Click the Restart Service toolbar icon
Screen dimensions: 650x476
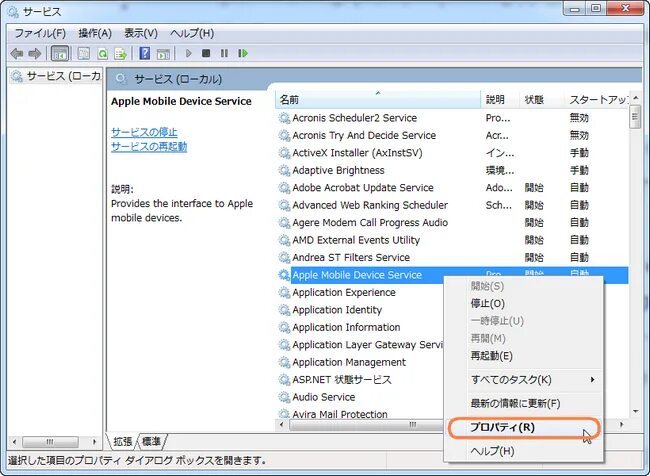243,53
